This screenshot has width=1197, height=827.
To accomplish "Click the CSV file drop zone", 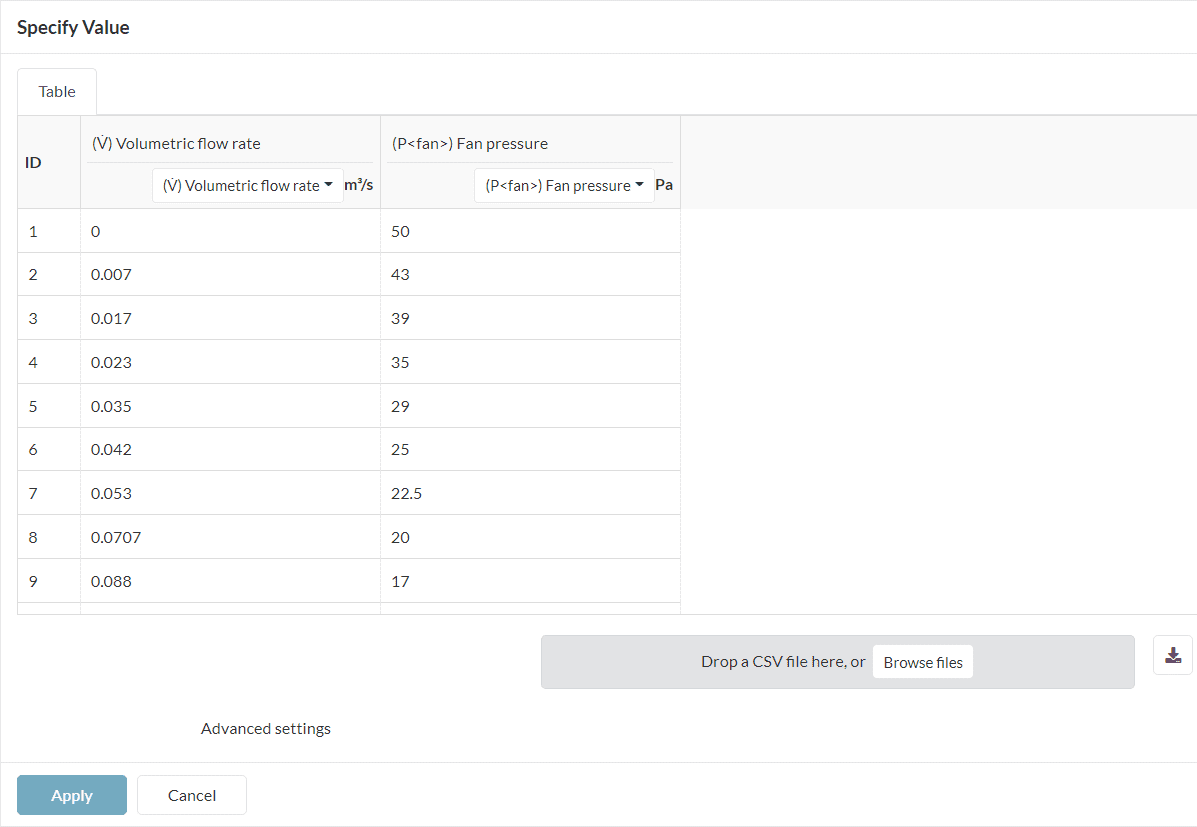I will click(700, 662).
